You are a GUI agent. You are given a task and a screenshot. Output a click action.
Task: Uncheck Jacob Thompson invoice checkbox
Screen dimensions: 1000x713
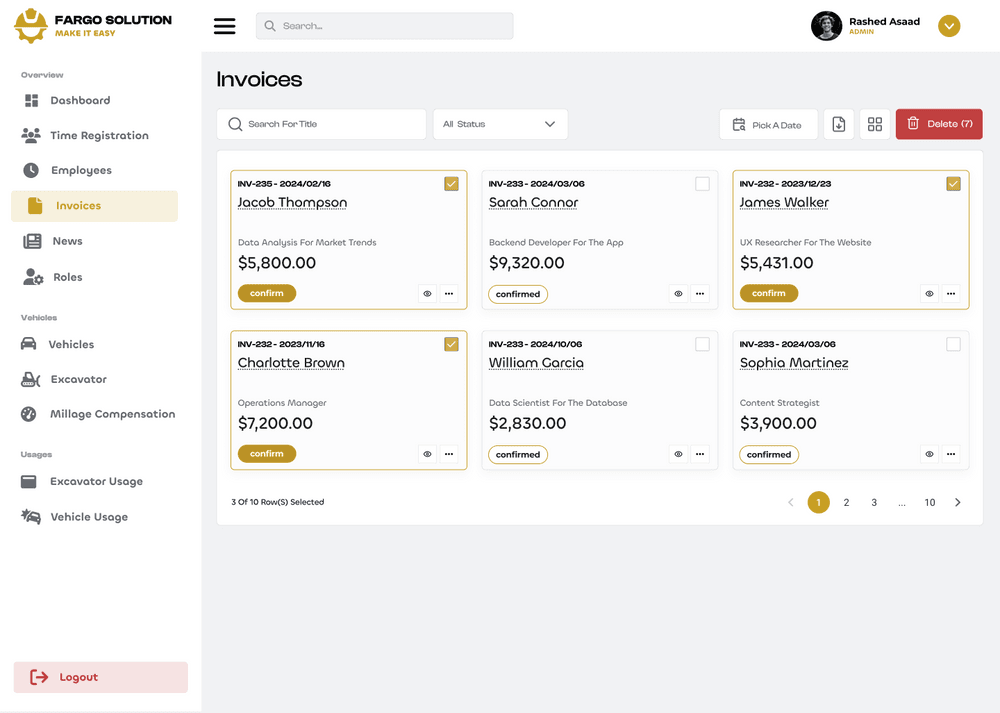click(451, 184)
